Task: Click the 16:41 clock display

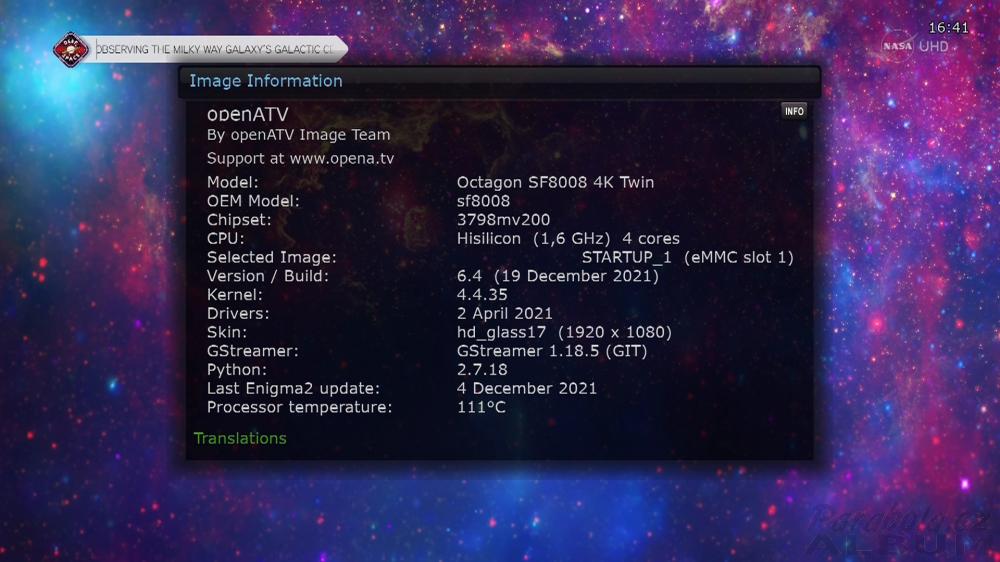Action: pyautogui.click(x=948, y=27)
